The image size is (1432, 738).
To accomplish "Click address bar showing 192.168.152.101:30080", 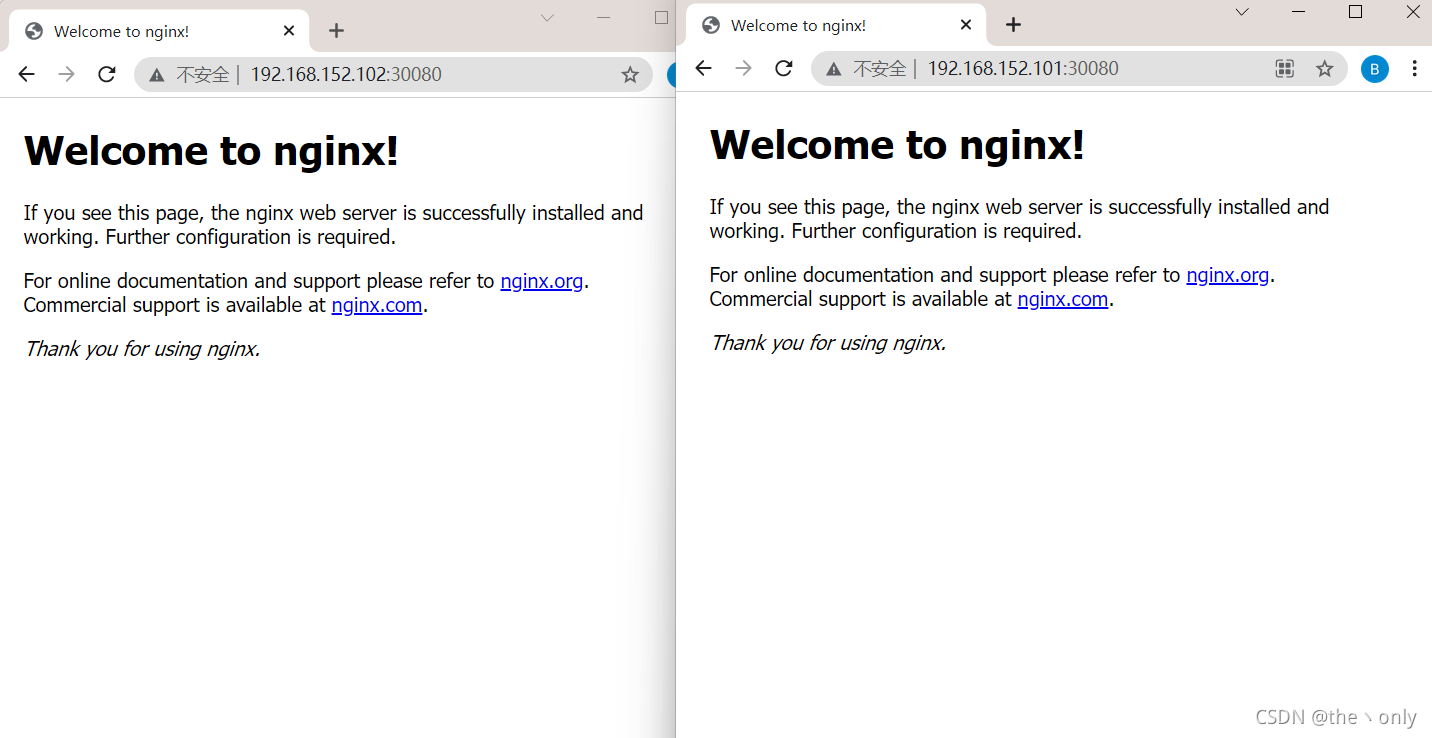I will [1080, 68].
